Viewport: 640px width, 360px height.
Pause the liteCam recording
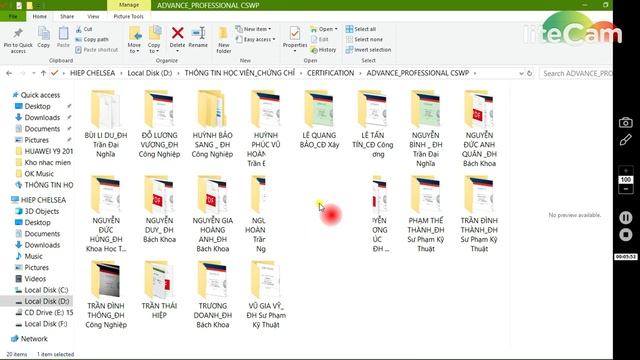point(625,218)
